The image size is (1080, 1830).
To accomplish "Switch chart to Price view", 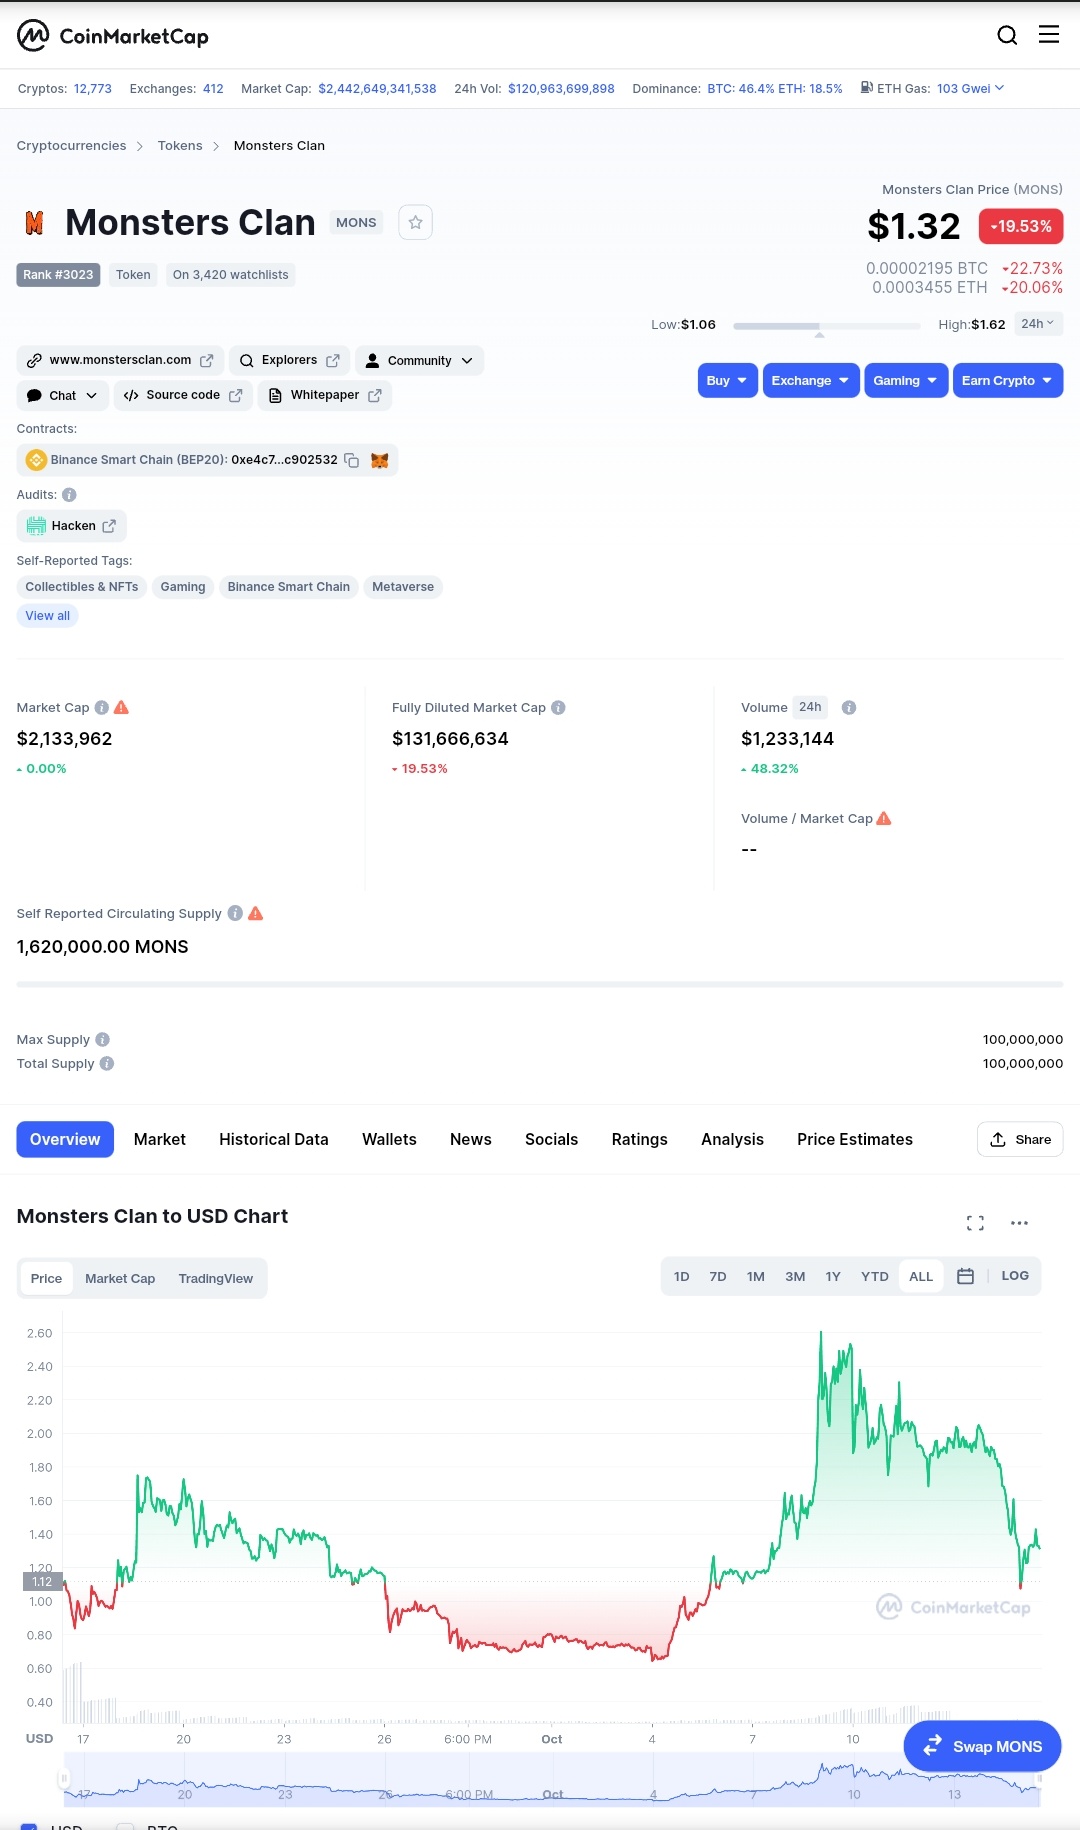I will (x=46, y=1278).
